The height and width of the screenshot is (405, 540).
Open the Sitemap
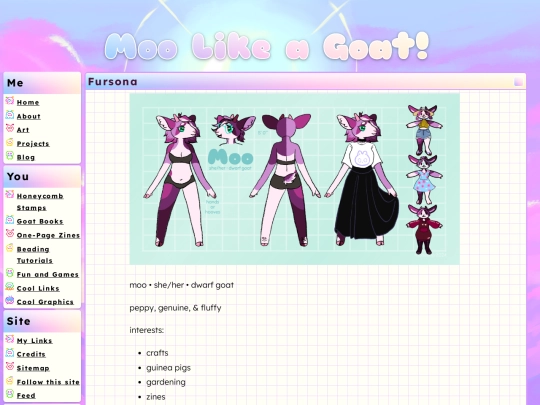(x=33, y=368)
